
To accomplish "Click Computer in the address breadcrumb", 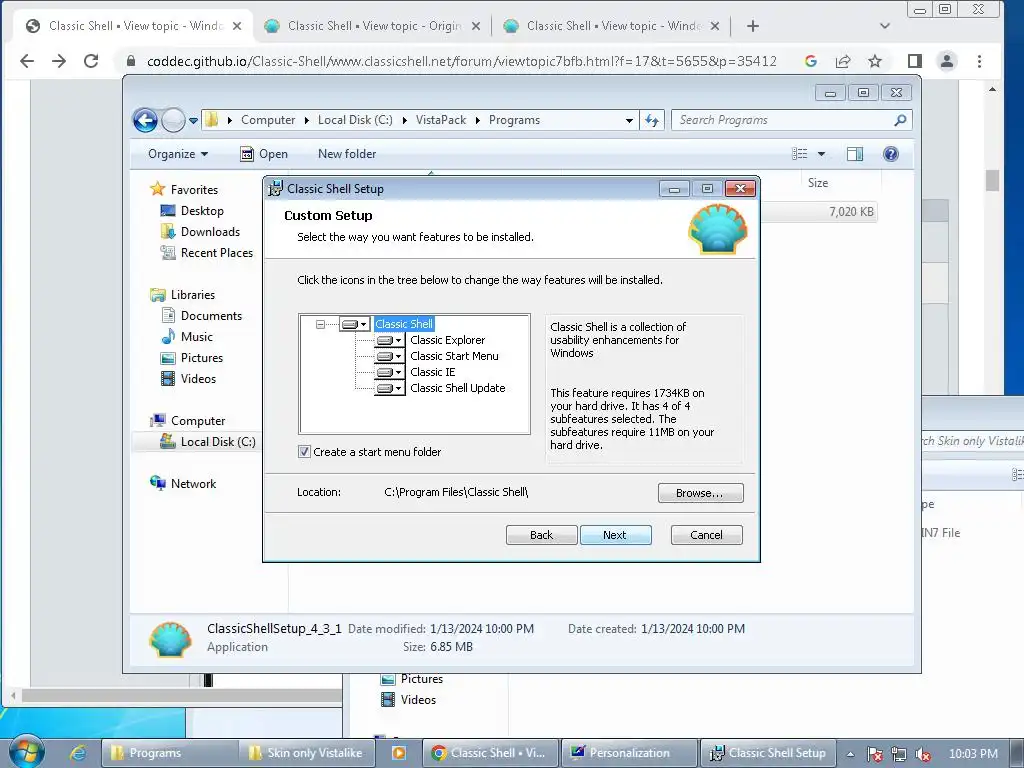I will (268, 120).
